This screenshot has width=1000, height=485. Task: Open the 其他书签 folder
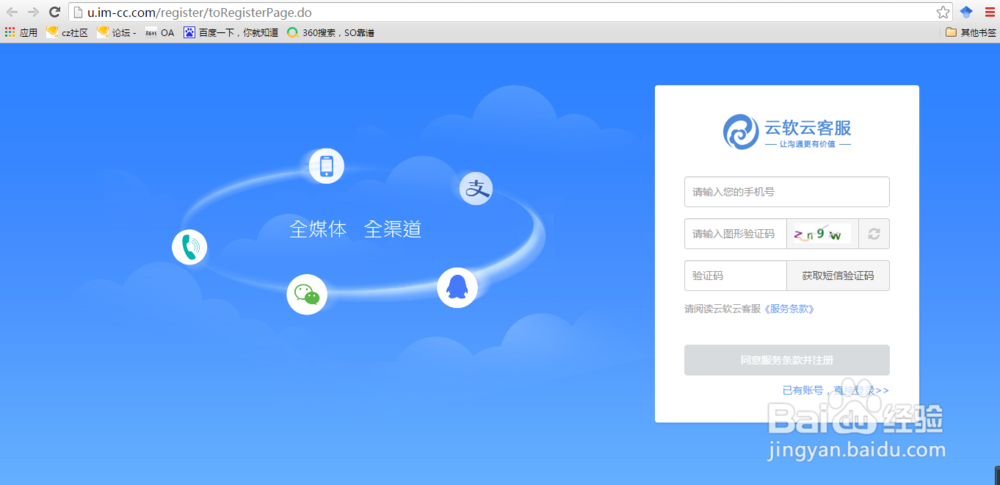pyautogui.click(x=971, y=33)
